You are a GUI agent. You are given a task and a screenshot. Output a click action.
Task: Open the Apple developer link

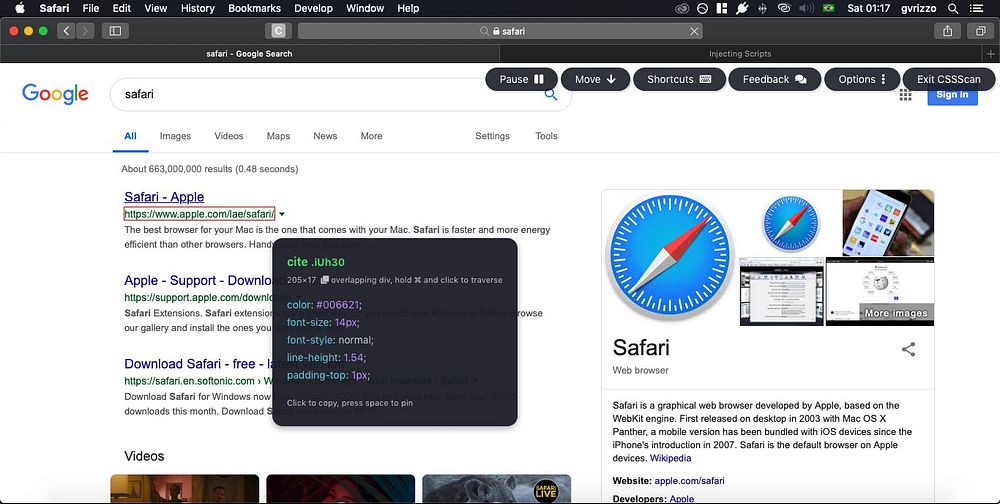682,498
